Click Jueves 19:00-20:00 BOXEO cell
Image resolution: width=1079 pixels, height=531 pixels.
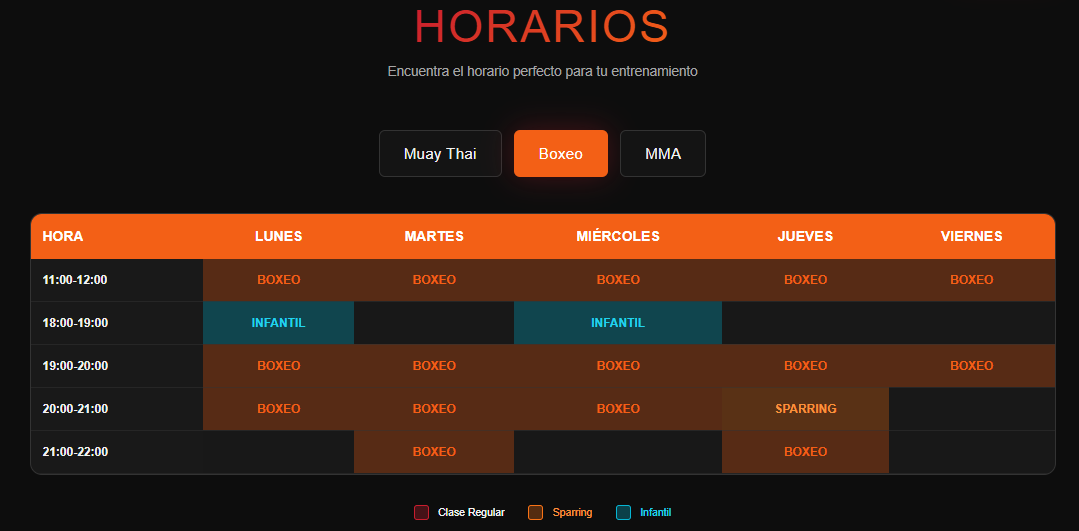click(x=805, y=366)
